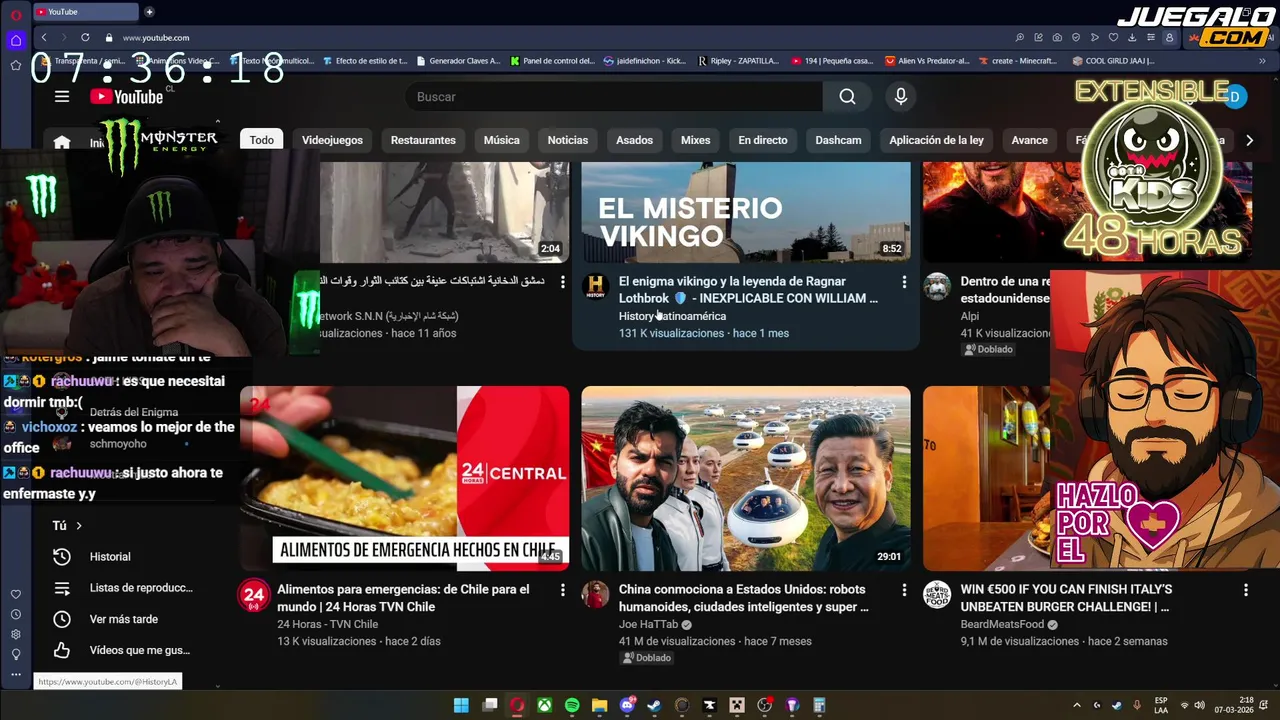
Task: Open the History channel avatar
Action: click(596, 286)
